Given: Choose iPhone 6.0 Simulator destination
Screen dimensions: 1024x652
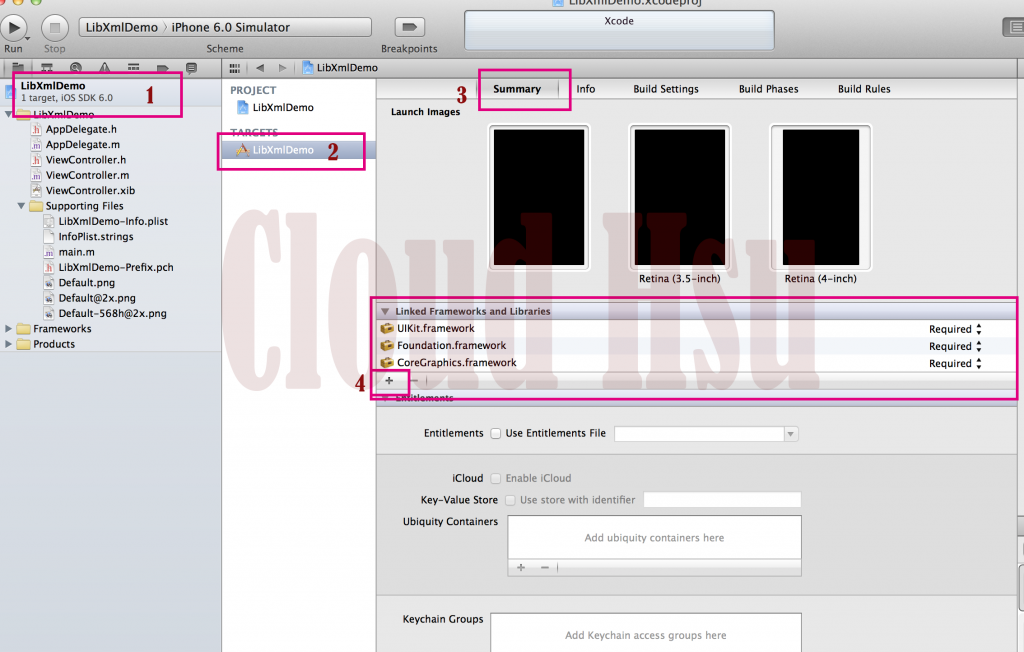Looking at the screenshot, I should click(231, 27).
